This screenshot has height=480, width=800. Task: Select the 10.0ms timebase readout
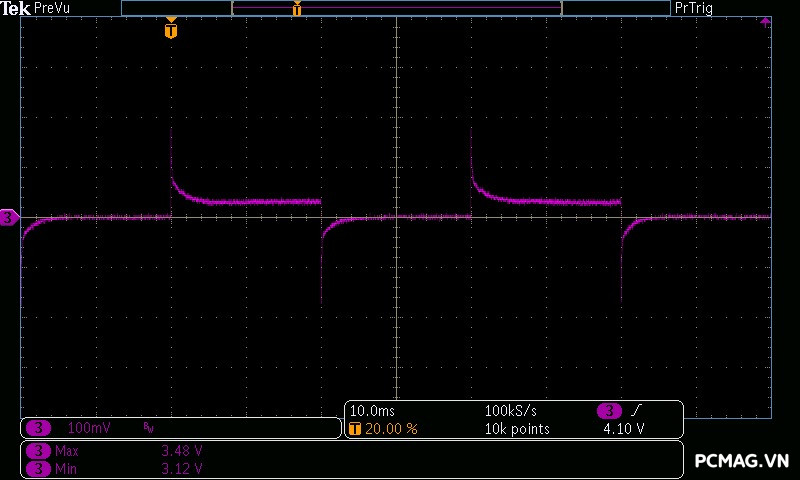tap(372, 411)
